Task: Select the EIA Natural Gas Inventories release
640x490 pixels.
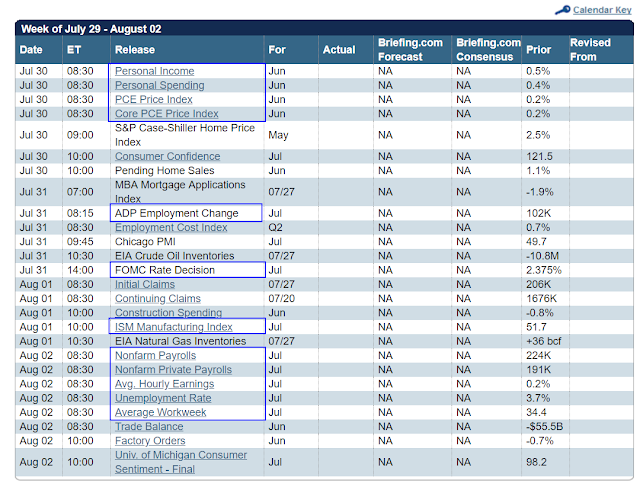Action: (180, 341)
